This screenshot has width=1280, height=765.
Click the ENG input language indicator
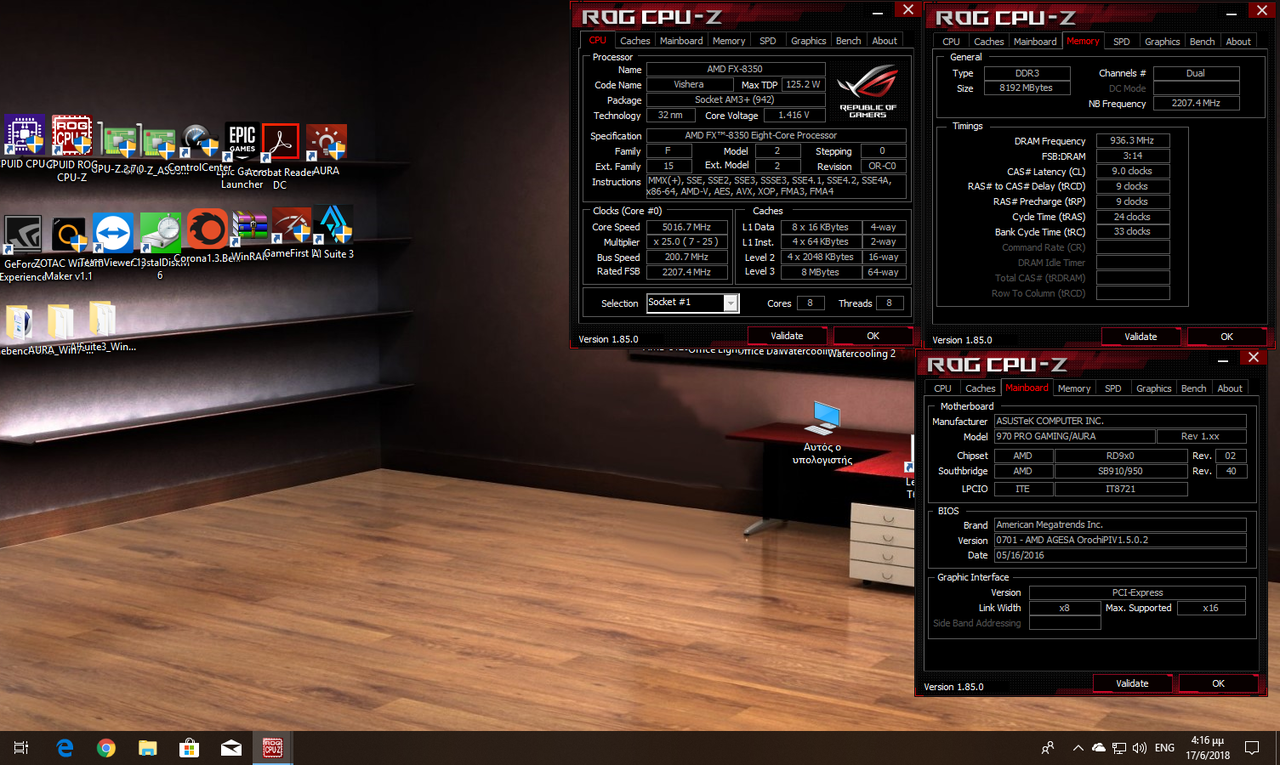[1165, 748]
